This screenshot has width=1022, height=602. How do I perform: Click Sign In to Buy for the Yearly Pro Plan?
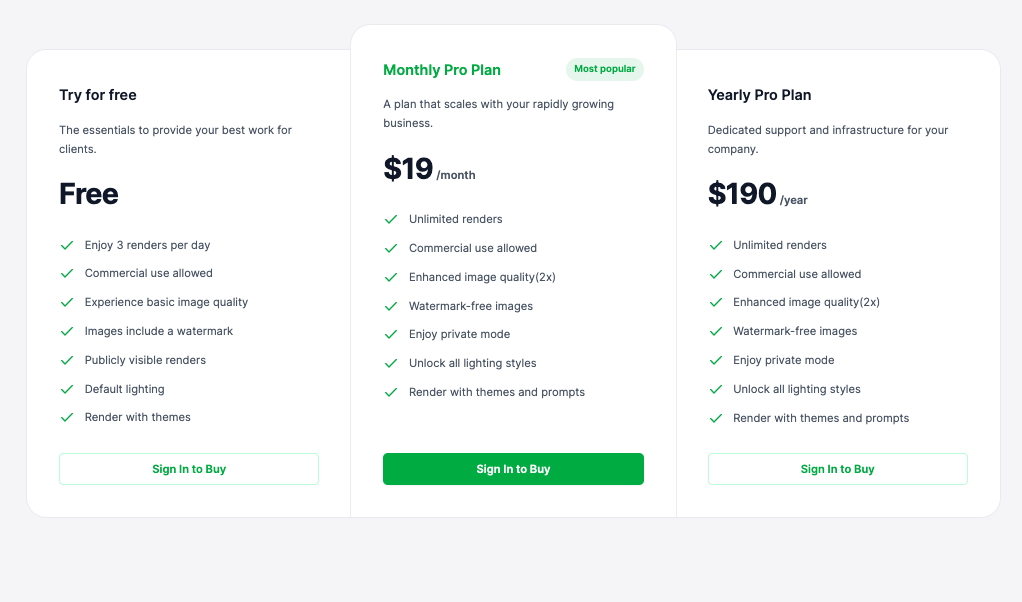837,469
